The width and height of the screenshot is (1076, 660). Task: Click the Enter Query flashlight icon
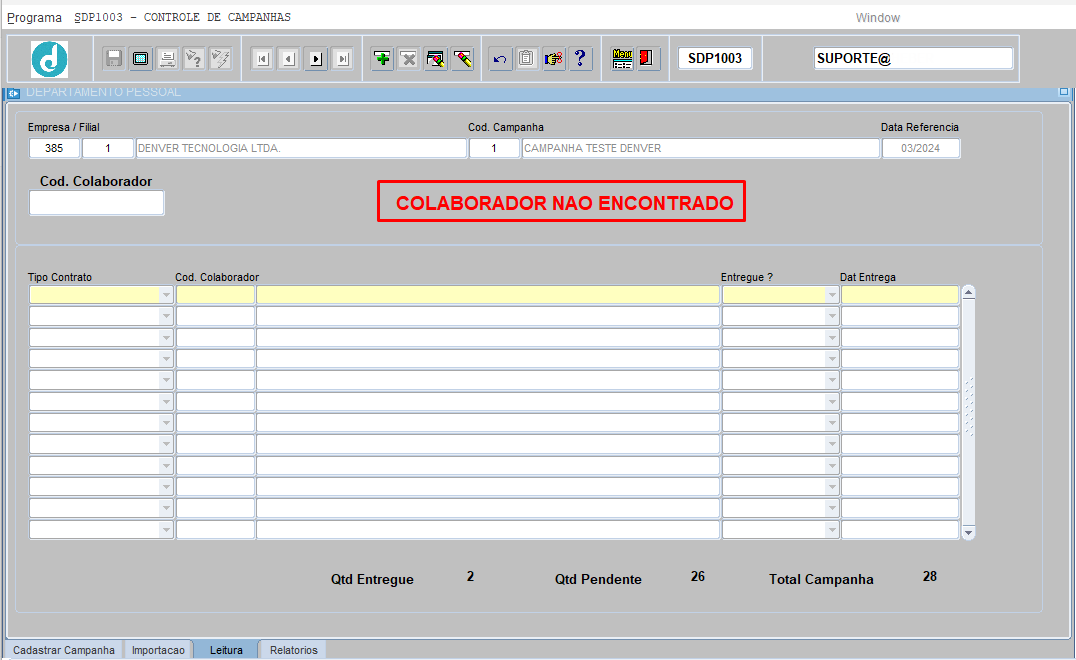click(x=194, y=59)
